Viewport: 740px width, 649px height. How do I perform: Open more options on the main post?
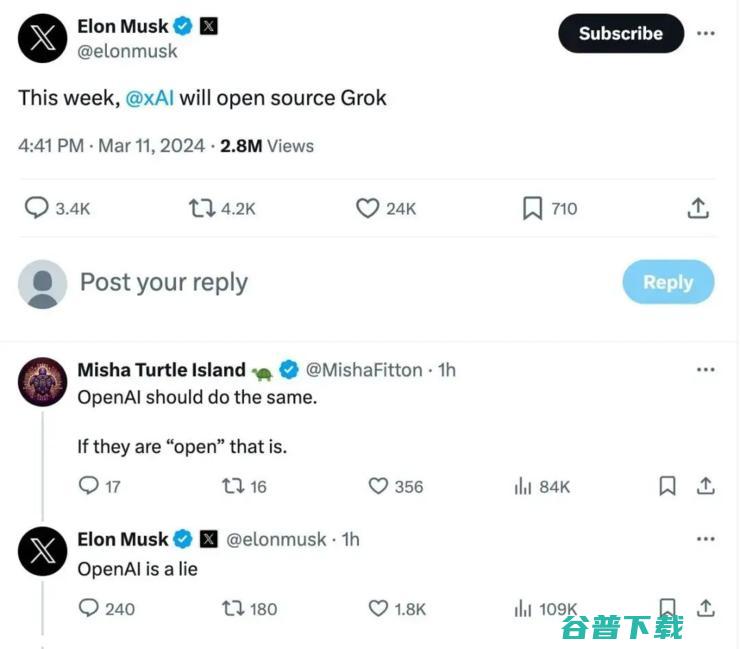[706, 33]
